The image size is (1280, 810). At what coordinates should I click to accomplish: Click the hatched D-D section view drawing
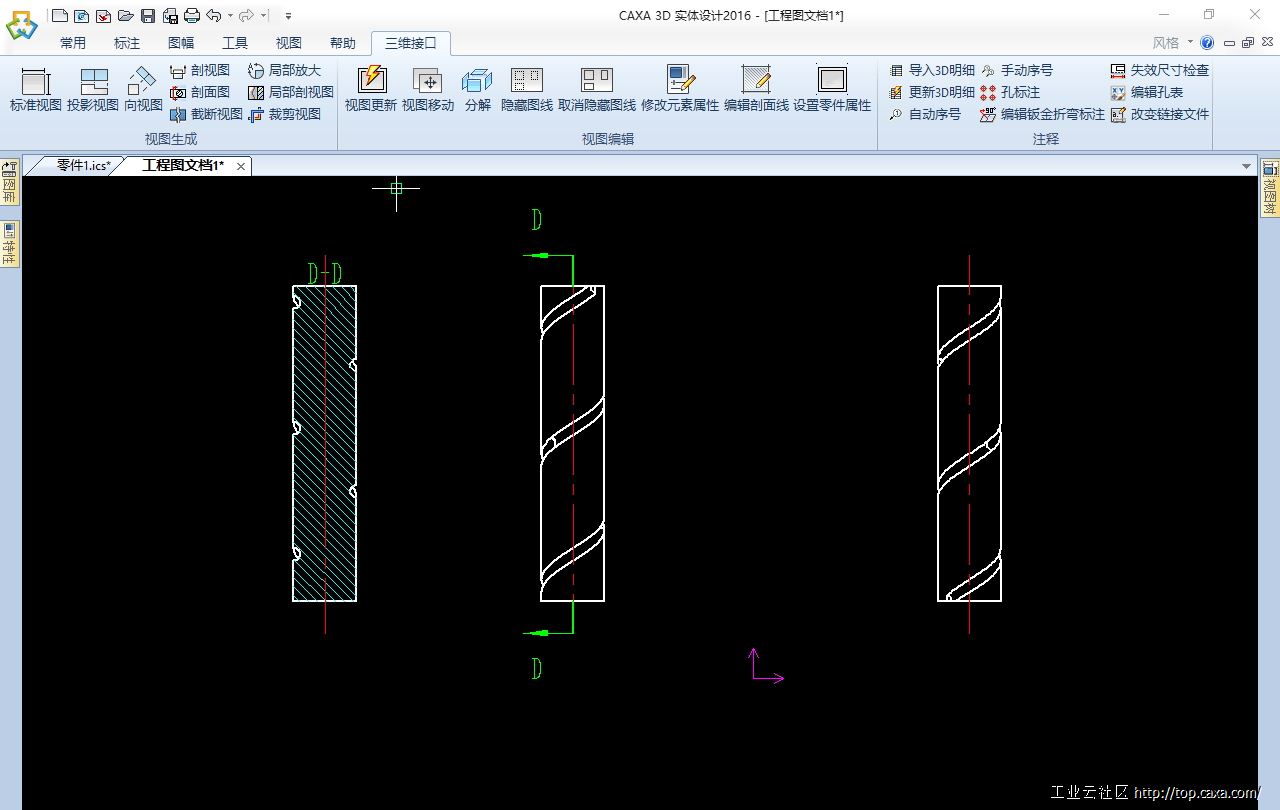coord(325,443)
